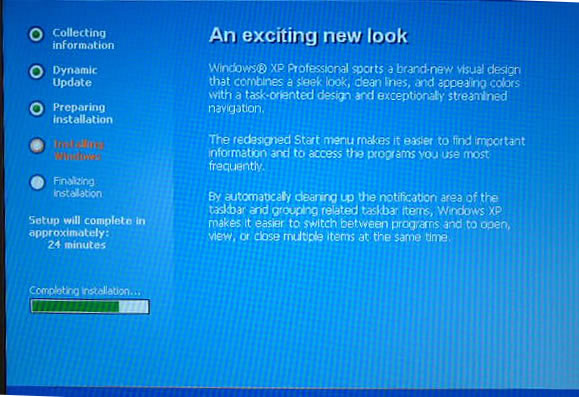This screenshot has height=397, width=579.
Task: Click the An exciting new look heading
Action: click(308, 36)
